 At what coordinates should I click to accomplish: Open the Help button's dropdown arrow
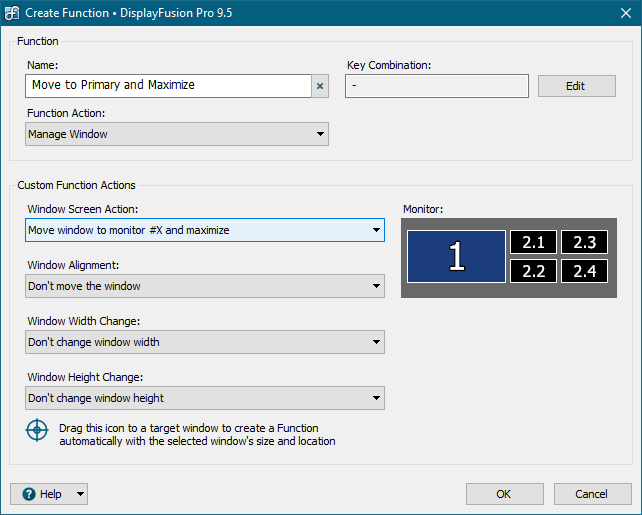[x=81, y=494]
